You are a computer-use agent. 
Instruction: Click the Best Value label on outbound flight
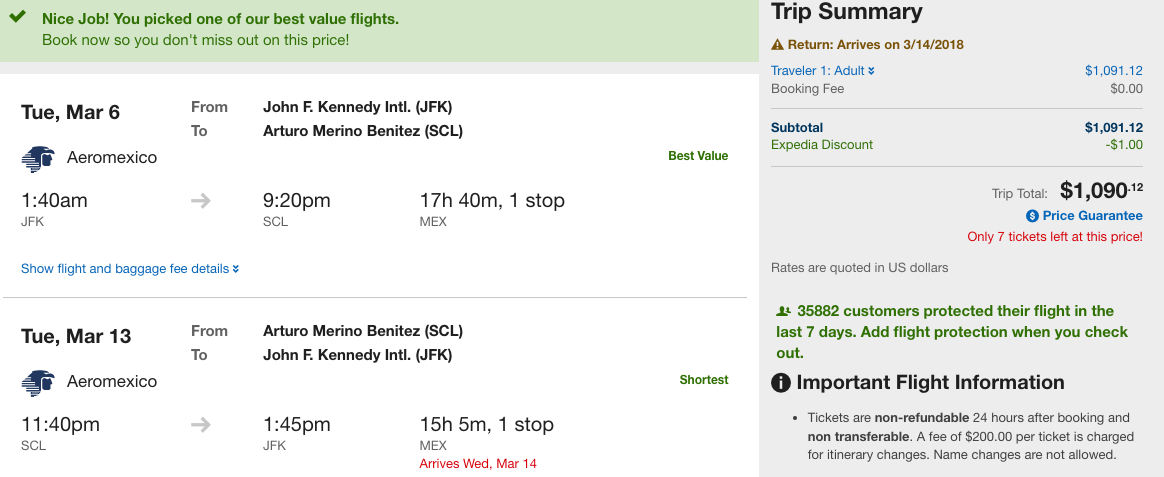tap(698, 156)
